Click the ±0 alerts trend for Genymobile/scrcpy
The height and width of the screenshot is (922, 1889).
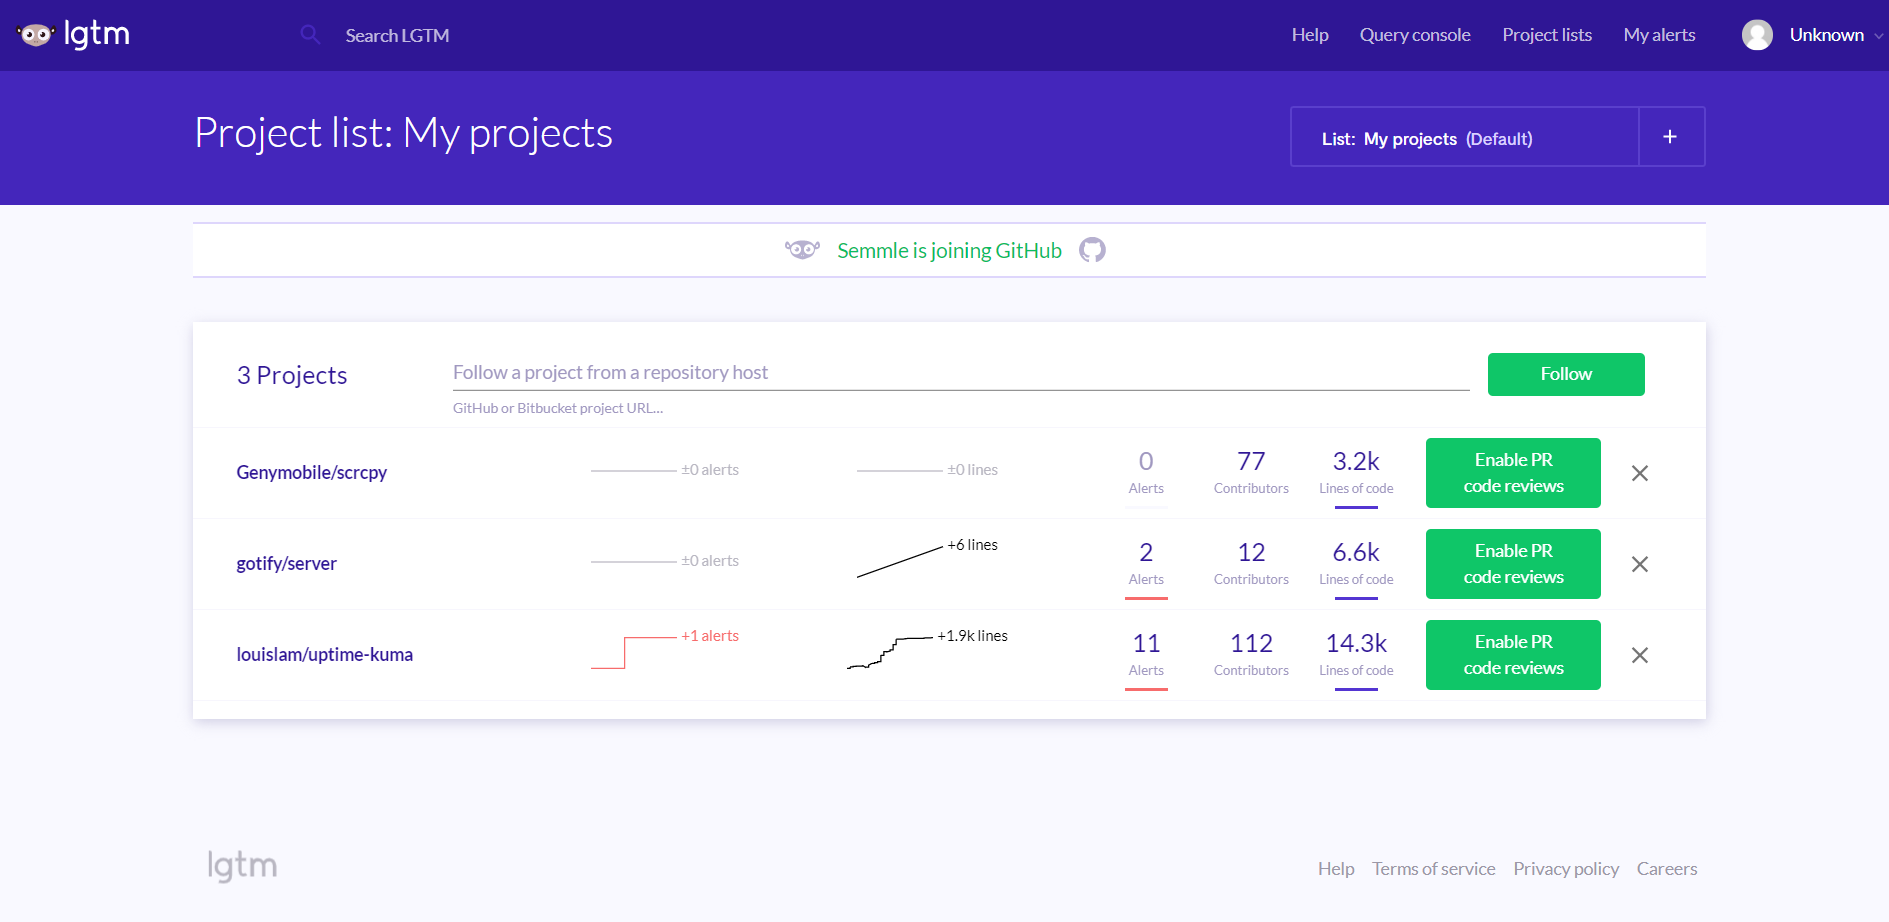tap(665, 470)
